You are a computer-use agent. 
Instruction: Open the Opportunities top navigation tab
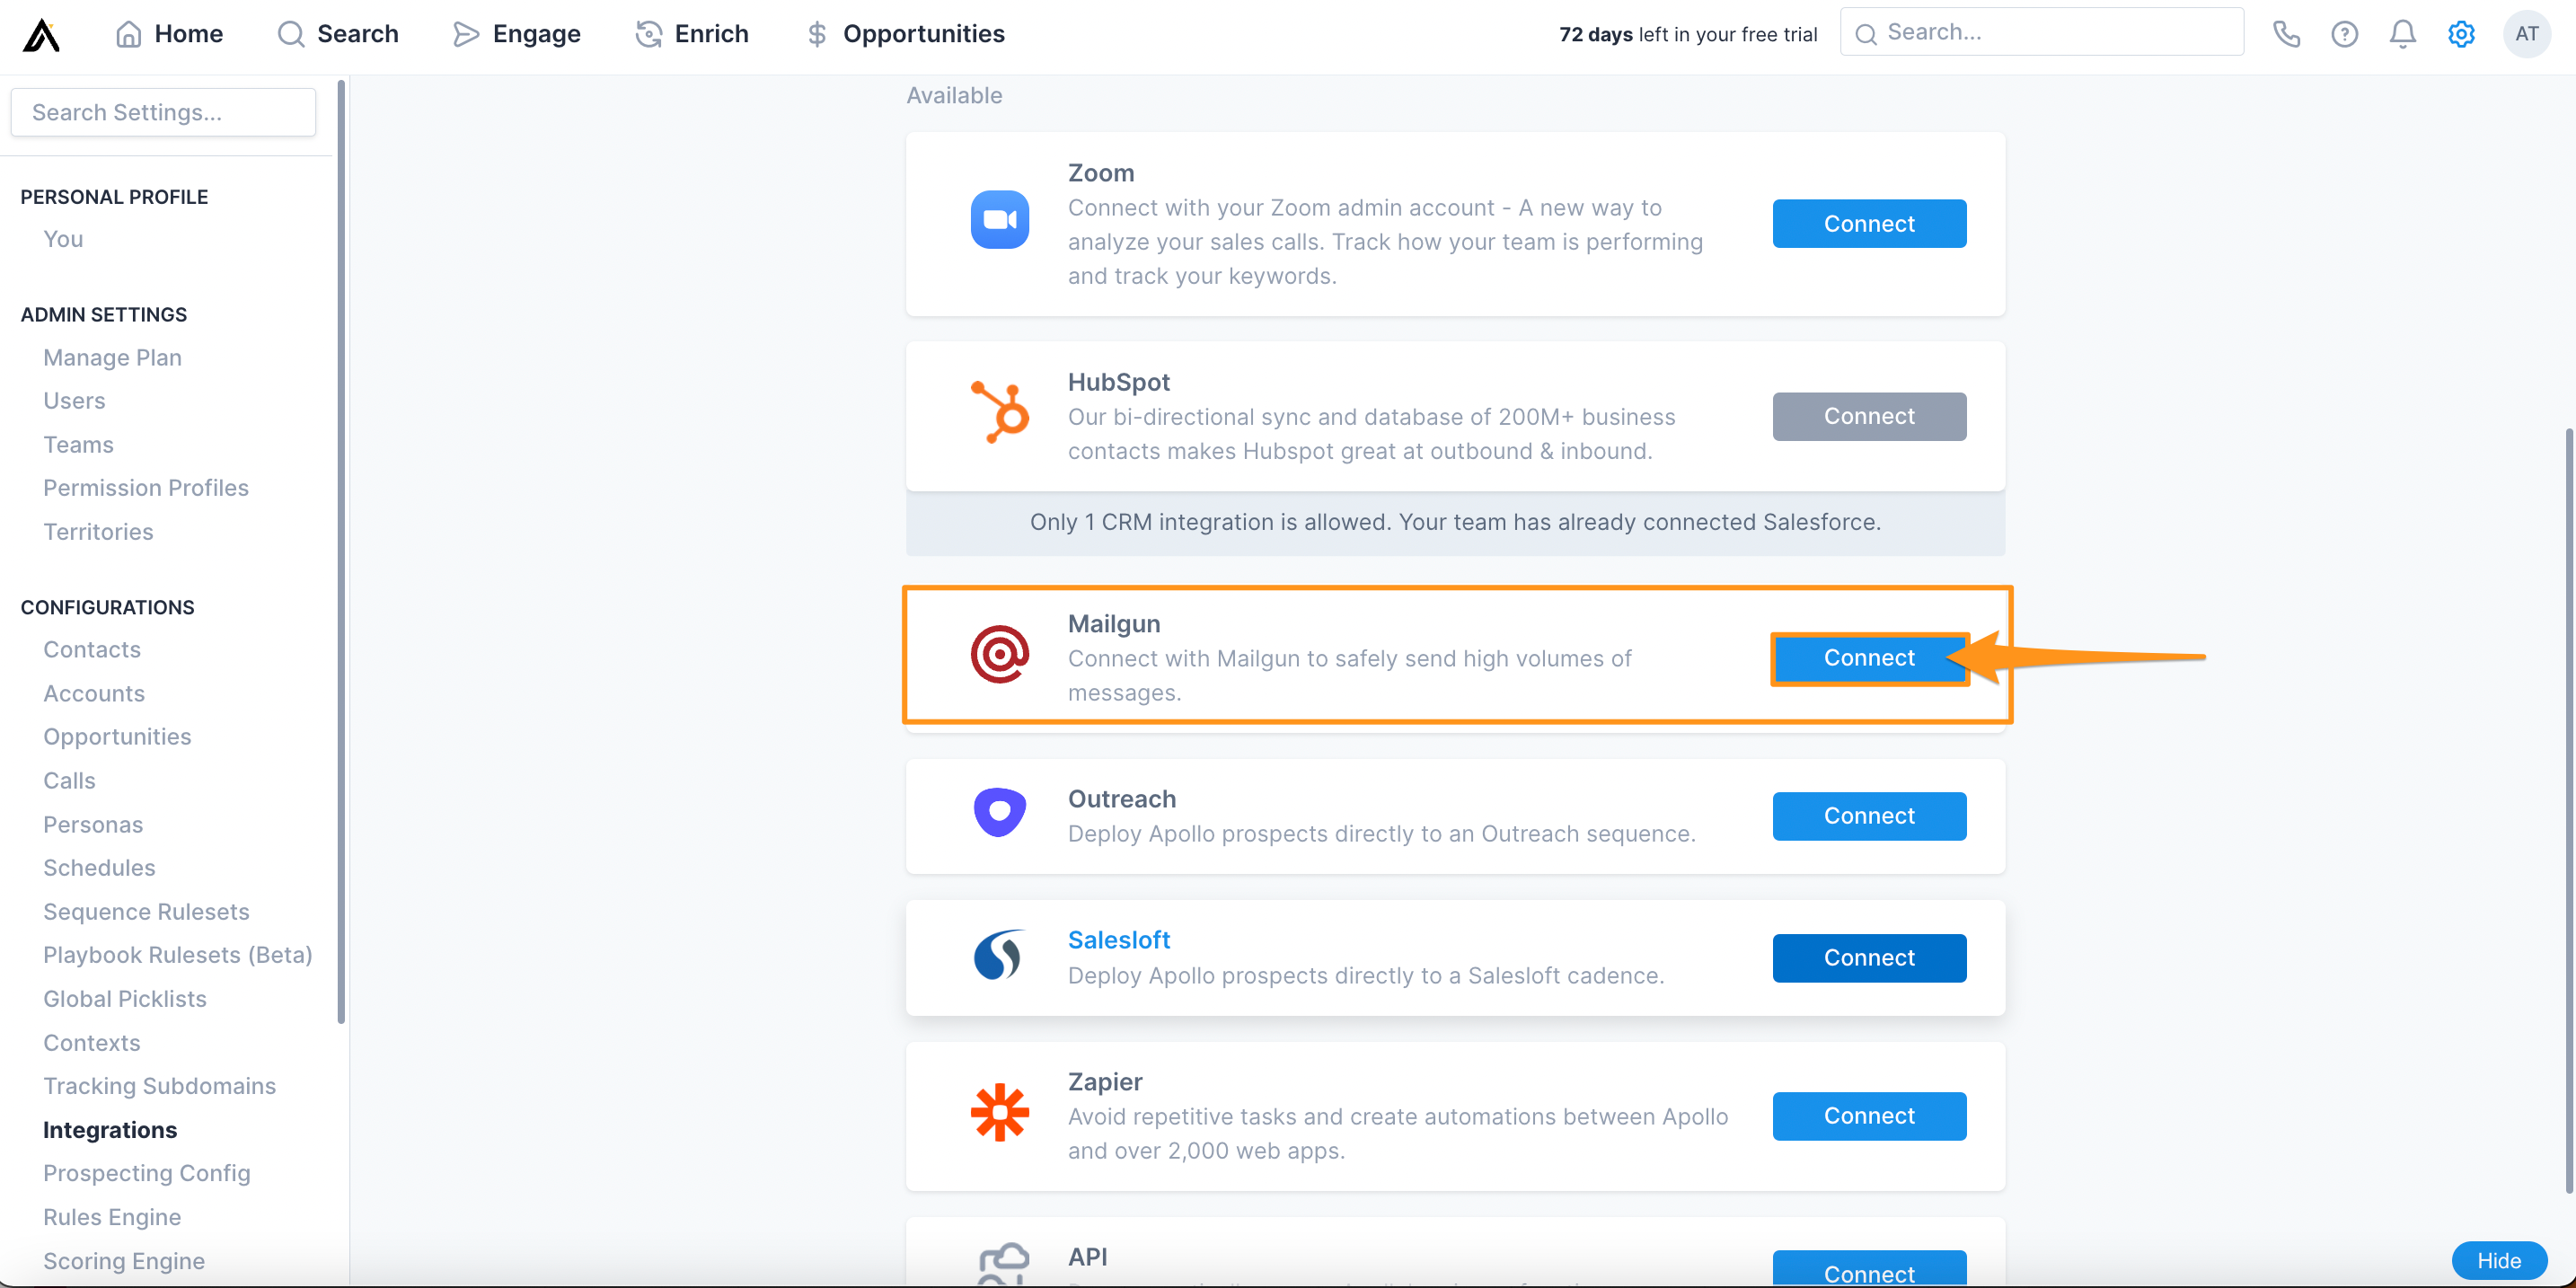[905, 34]
